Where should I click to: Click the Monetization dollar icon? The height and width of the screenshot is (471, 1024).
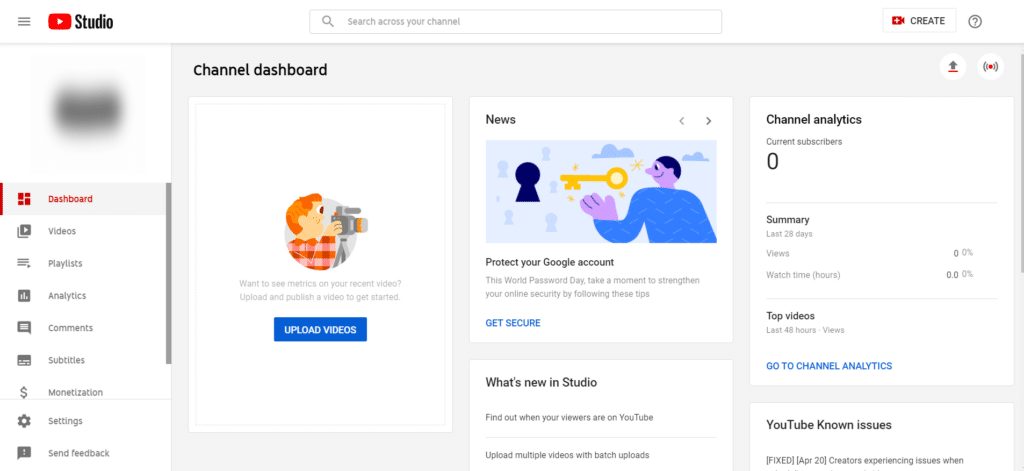click(x=24, y=392)
